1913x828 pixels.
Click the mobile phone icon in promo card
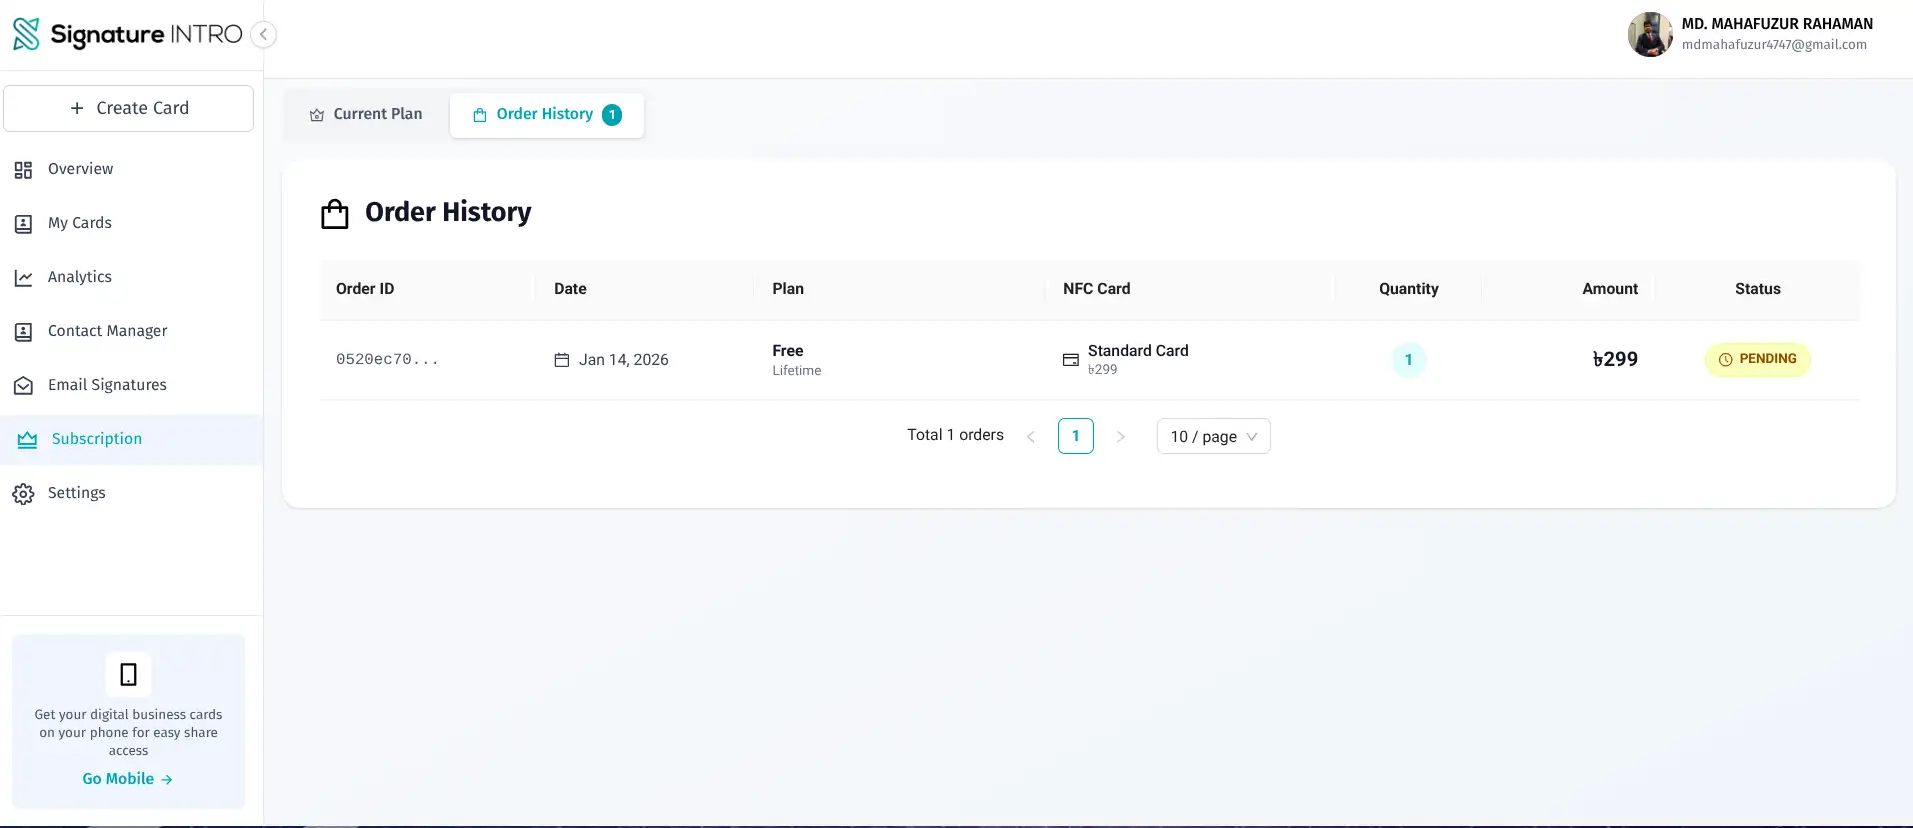128,675
